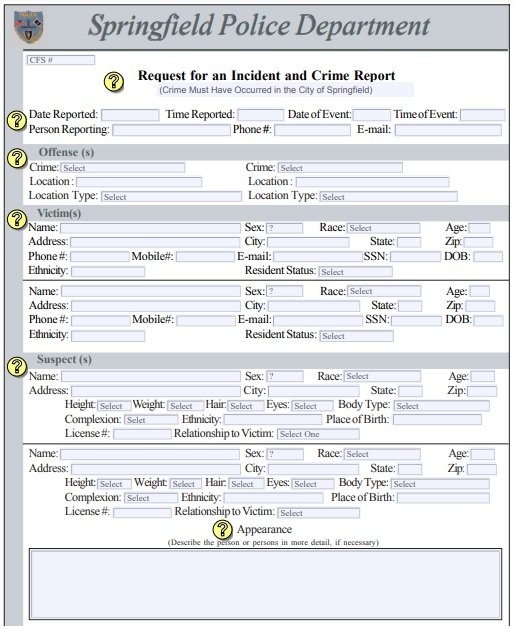Image resolution: width=515 pixels, height=629 pixels.
Task: Open the help icon for Offense(s) section
Action: [17, 158]
